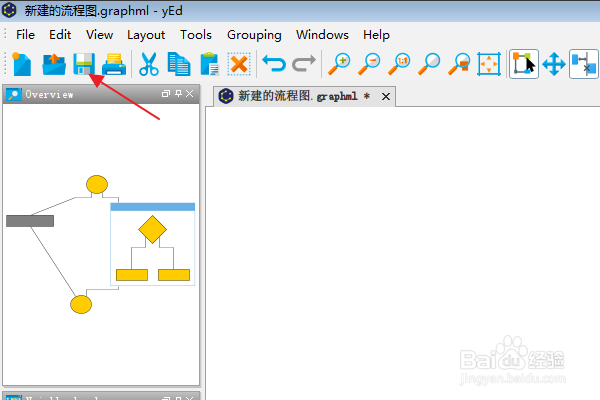Activate the plain magnifier zoom tool
Image resolution: width=600 pixels, height=400 pixels.
429,64
